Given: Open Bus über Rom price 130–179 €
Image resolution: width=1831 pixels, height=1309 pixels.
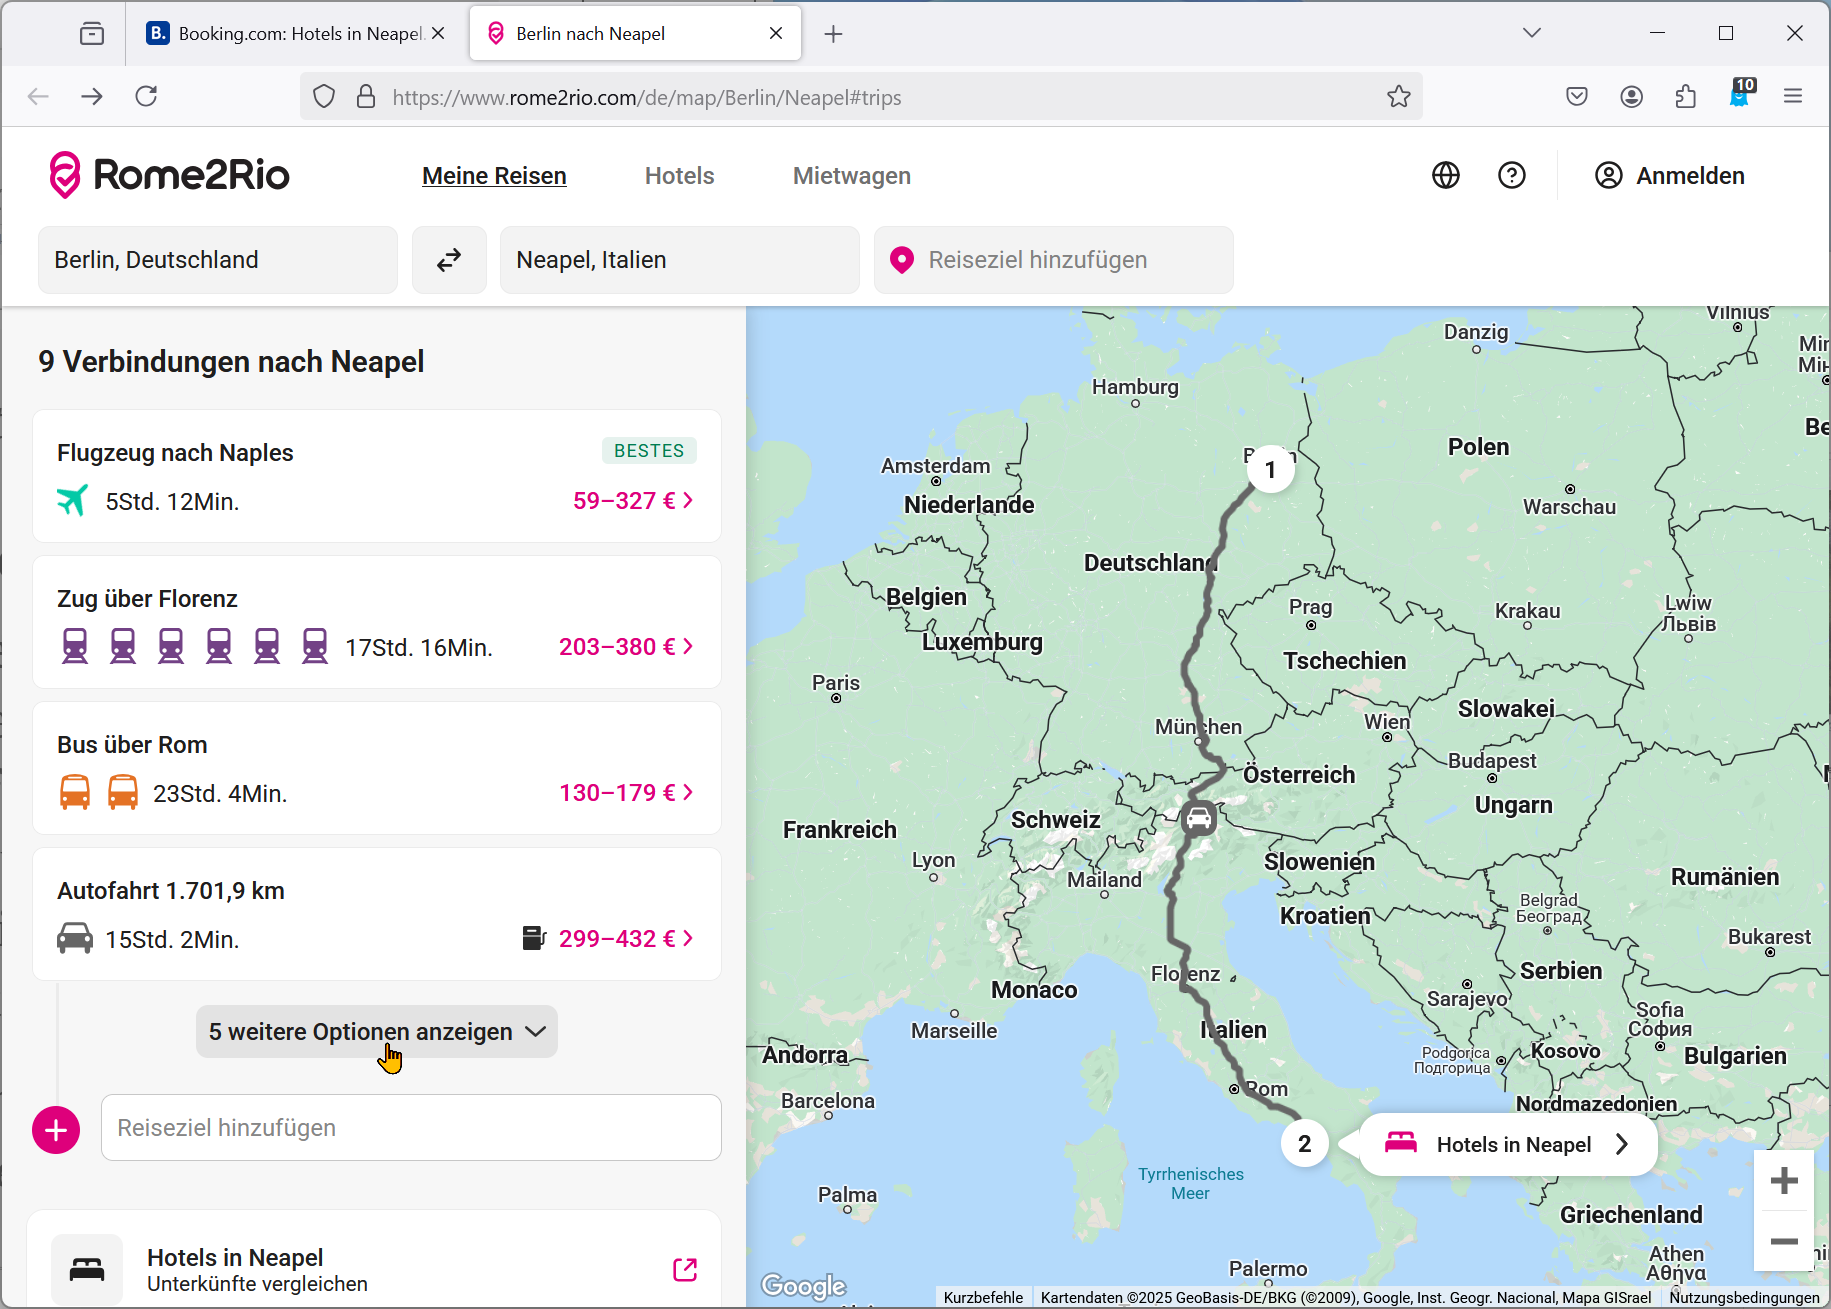Looking at the screenshot, I should coord(626,793).
